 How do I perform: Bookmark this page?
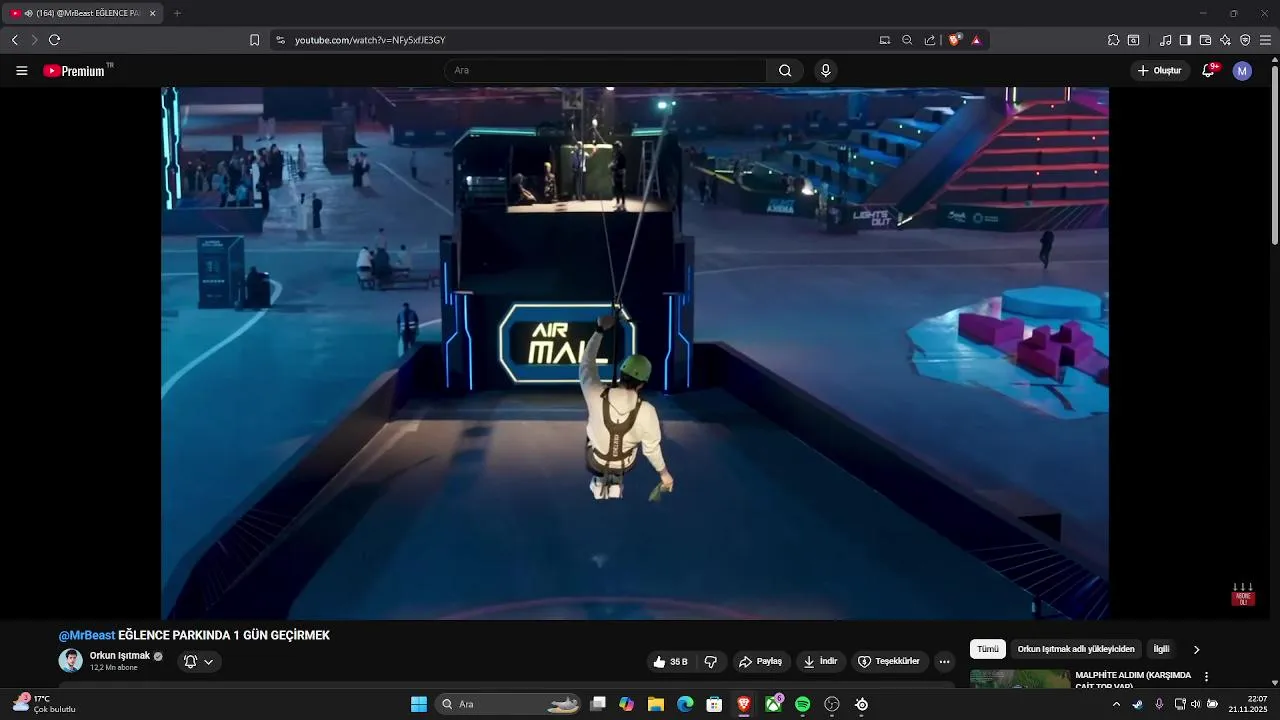tap(254, 40)
